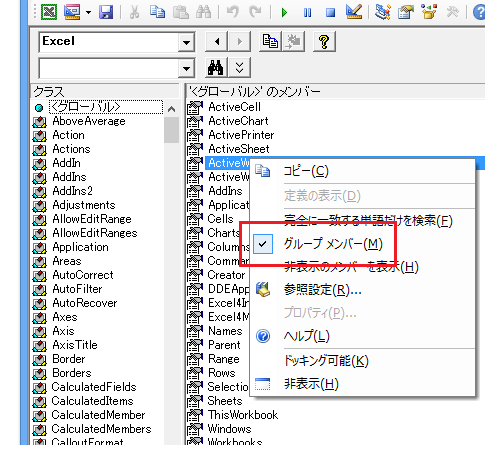Select 完全に一致する単語だけを検索 menu item
This screenshot has width=485, height=455.
coord(363,220)
